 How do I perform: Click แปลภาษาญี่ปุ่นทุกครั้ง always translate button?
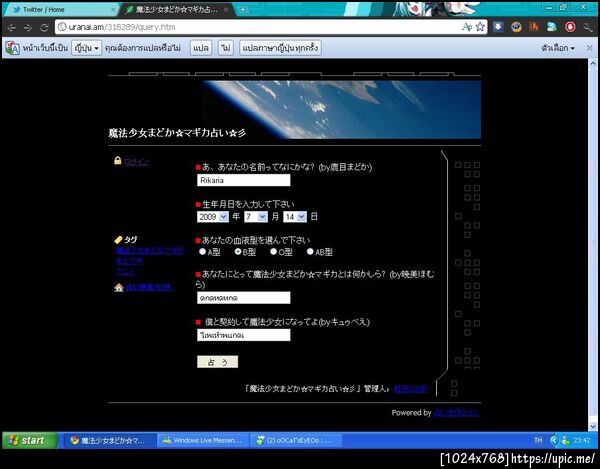tap(280, 48)
